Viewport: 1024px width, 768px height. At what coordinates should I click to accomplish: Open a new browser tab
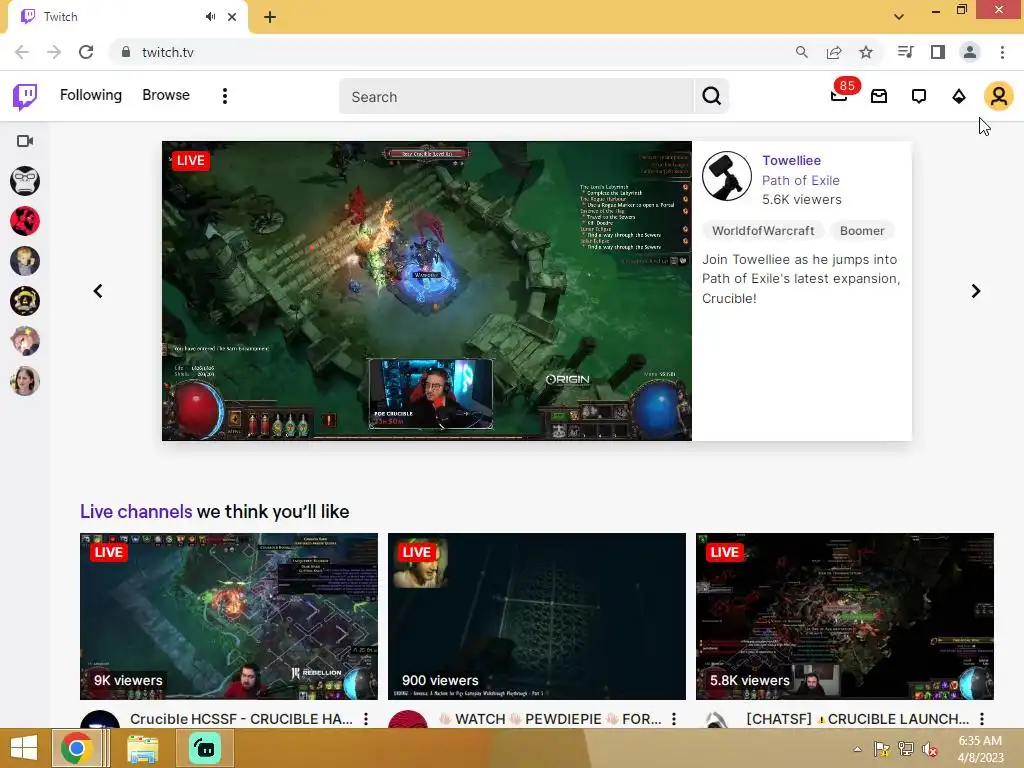coord(270,17)
